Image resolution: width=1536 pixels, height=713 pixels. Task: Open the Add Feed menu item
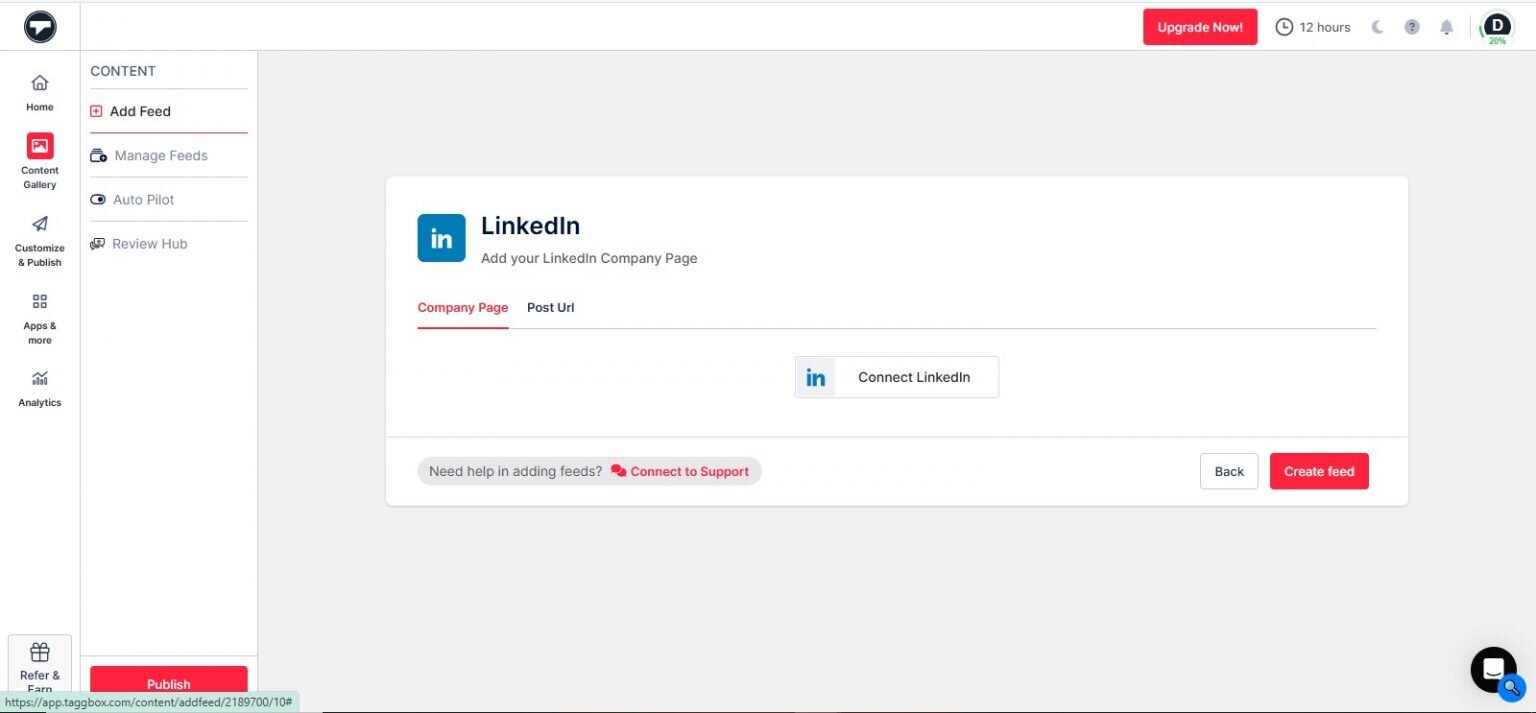click(x=139, y=111)
